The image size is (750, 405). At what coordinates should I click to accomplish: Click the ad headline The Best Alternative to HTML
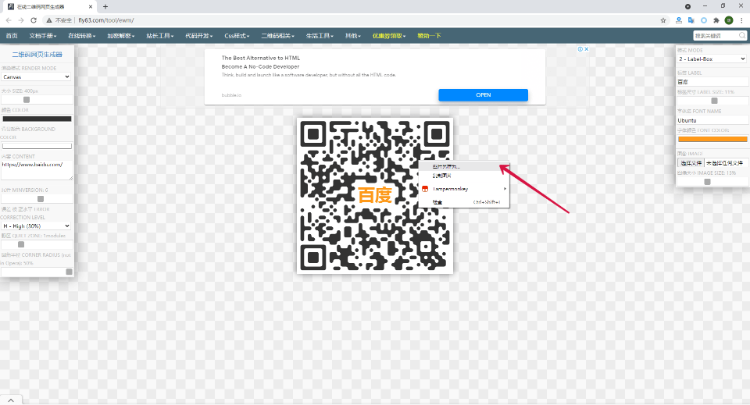[x=261, y=58]
